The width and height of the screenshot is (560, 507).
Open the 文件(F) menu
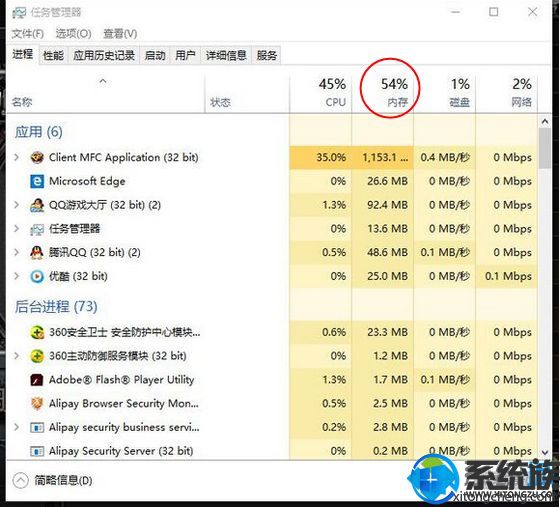tap(28, 34)
